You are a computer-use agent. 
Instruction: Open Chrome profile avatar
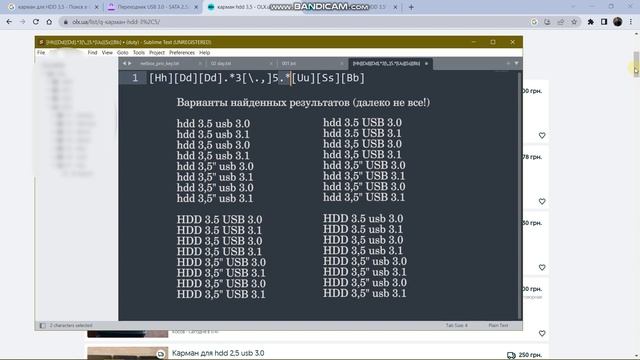[x=618, y=22]
